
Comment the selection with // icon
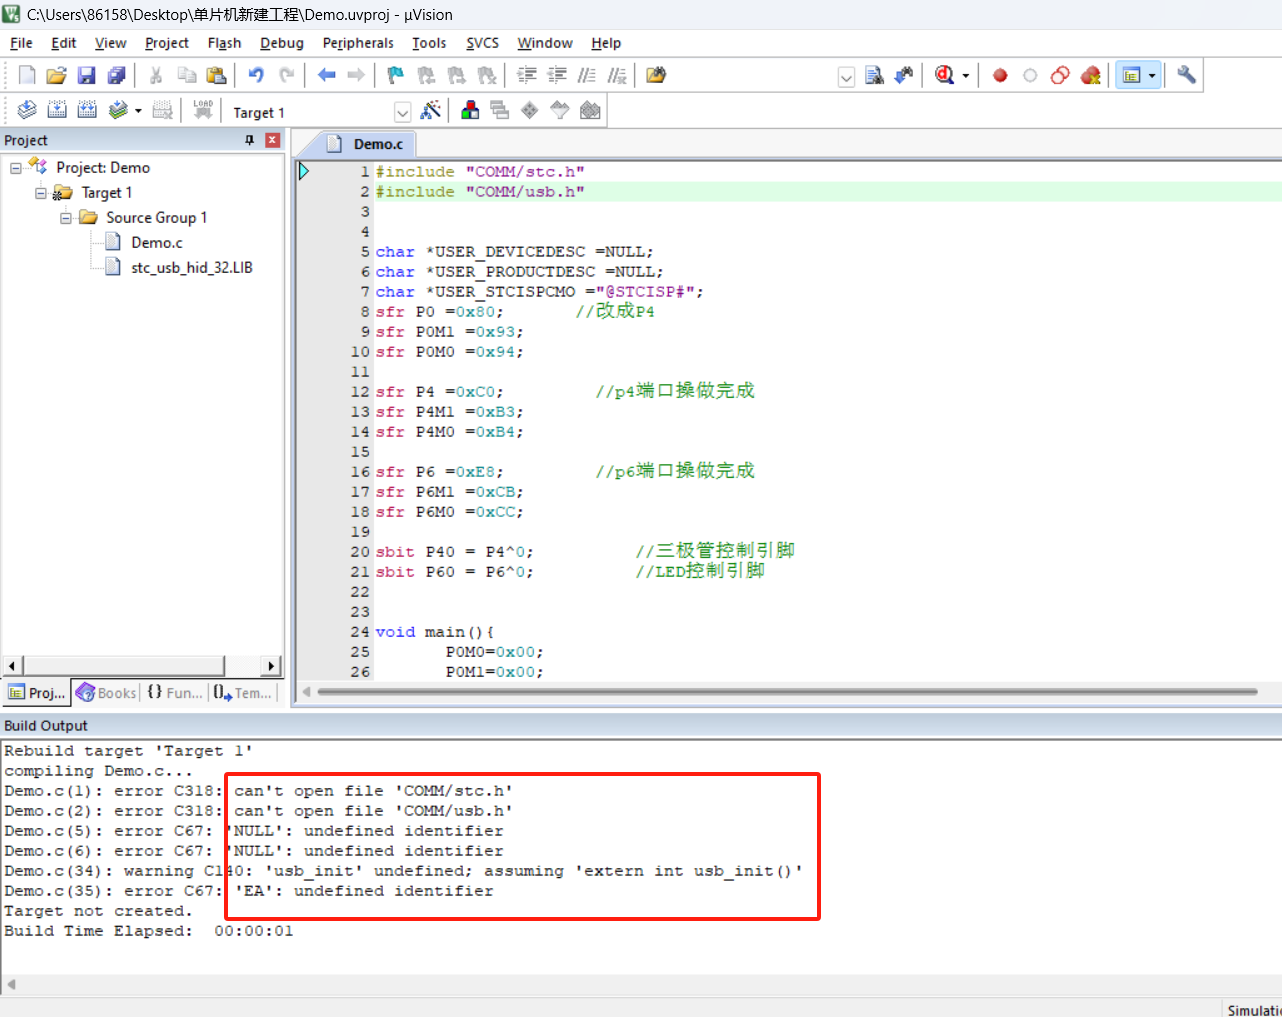pos(587,75)
